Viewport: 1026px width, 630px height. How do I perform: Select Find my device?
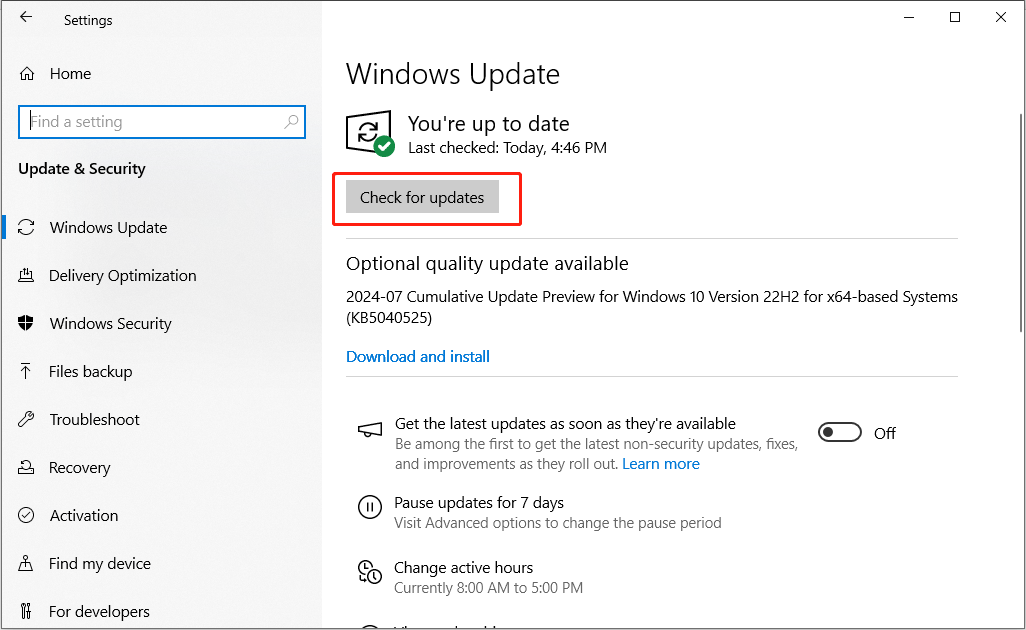click(100, 564)
